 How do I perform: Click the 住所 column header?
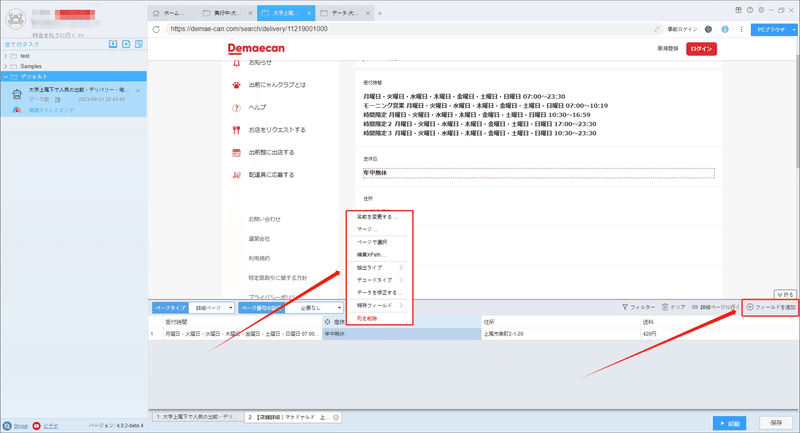click(x=561, y=322)
